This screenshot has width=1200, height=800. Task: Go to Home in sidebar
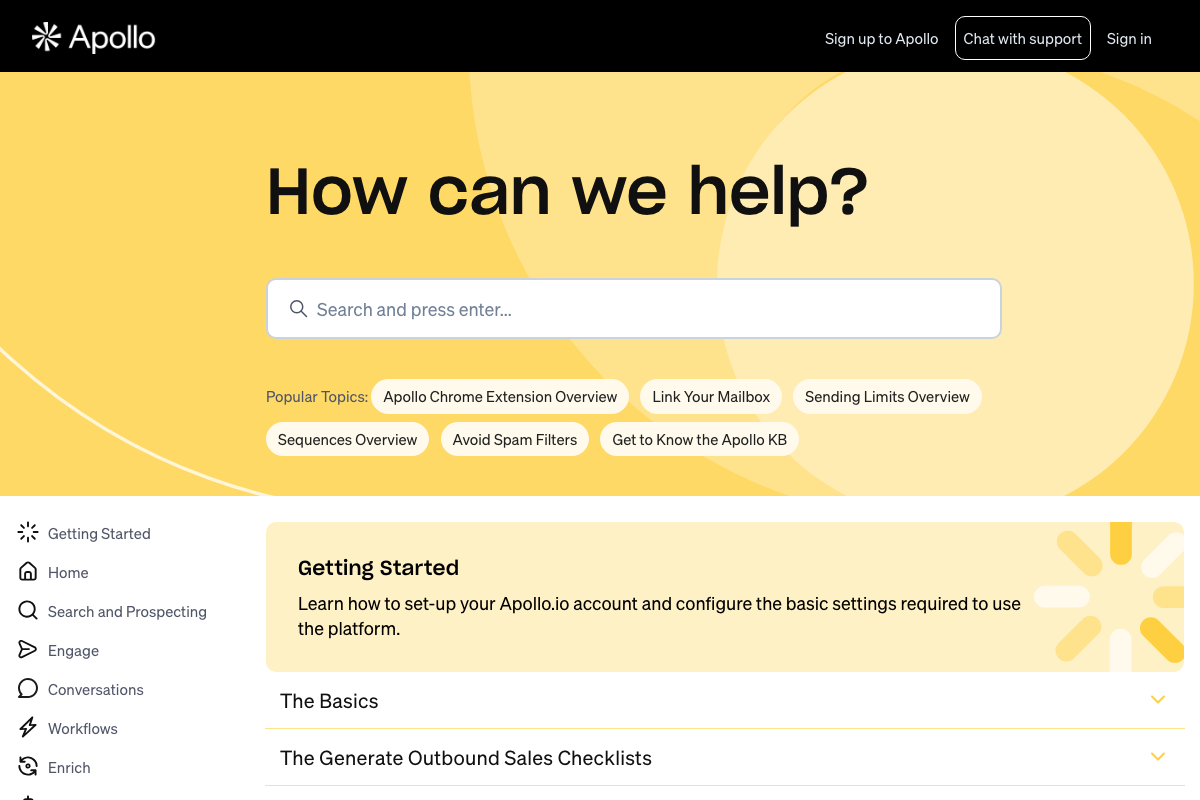pyautogui.click(x=68, y=572)
